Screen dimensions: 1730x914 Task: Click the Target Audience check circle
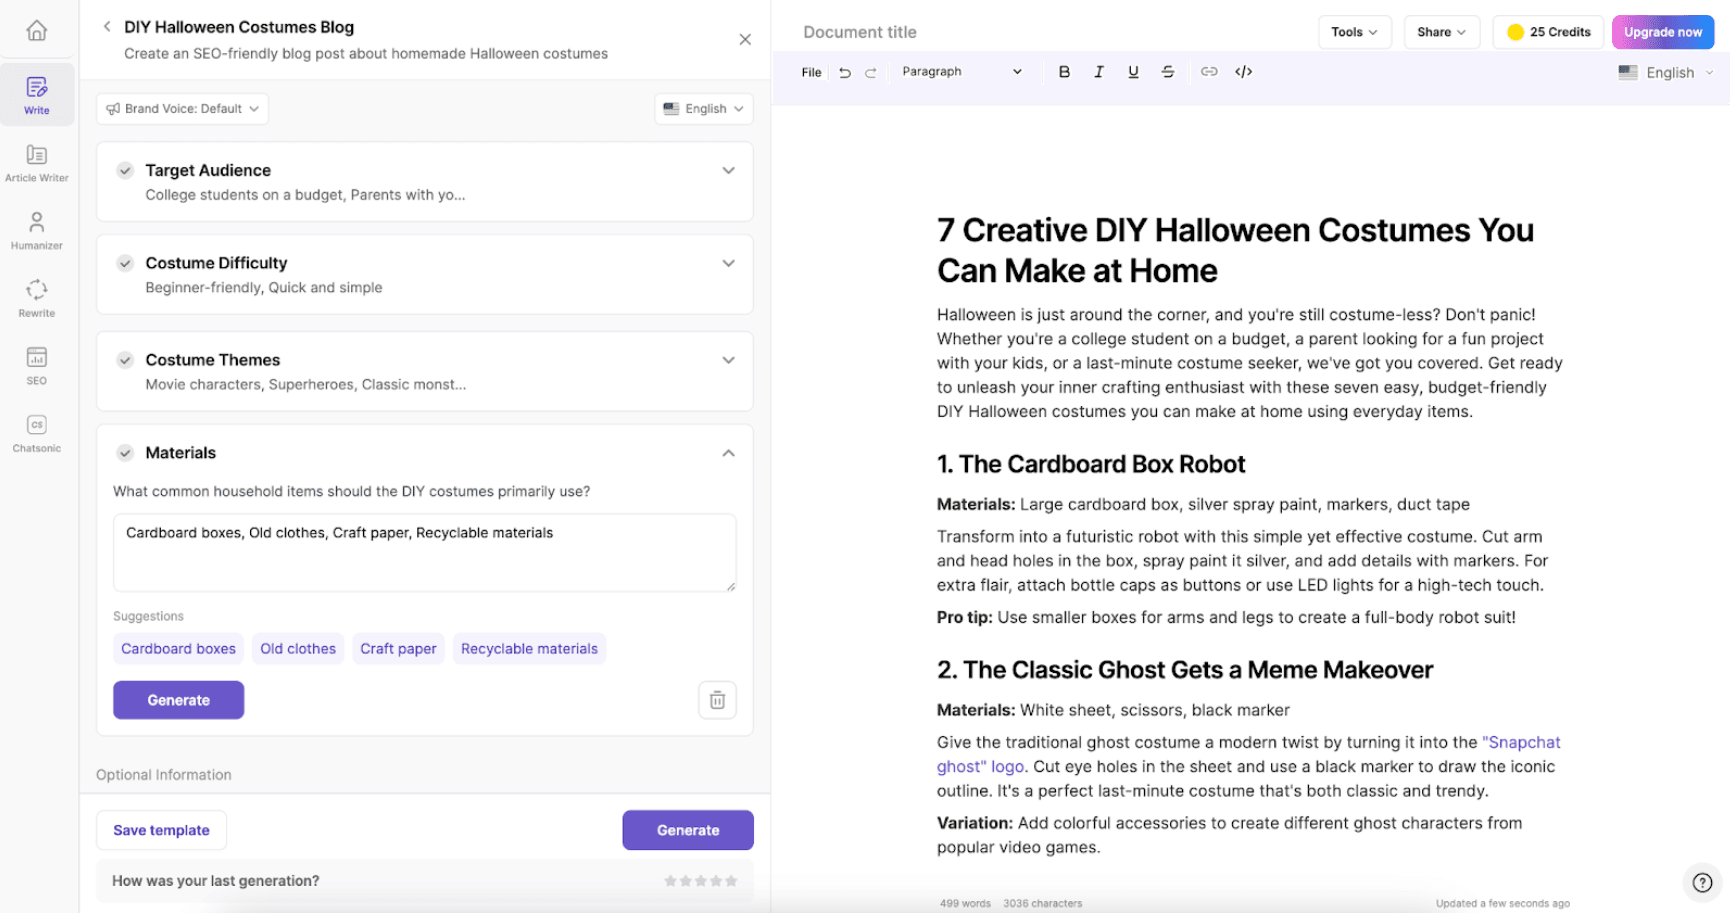pyautogui.click(x=125, y=171)
